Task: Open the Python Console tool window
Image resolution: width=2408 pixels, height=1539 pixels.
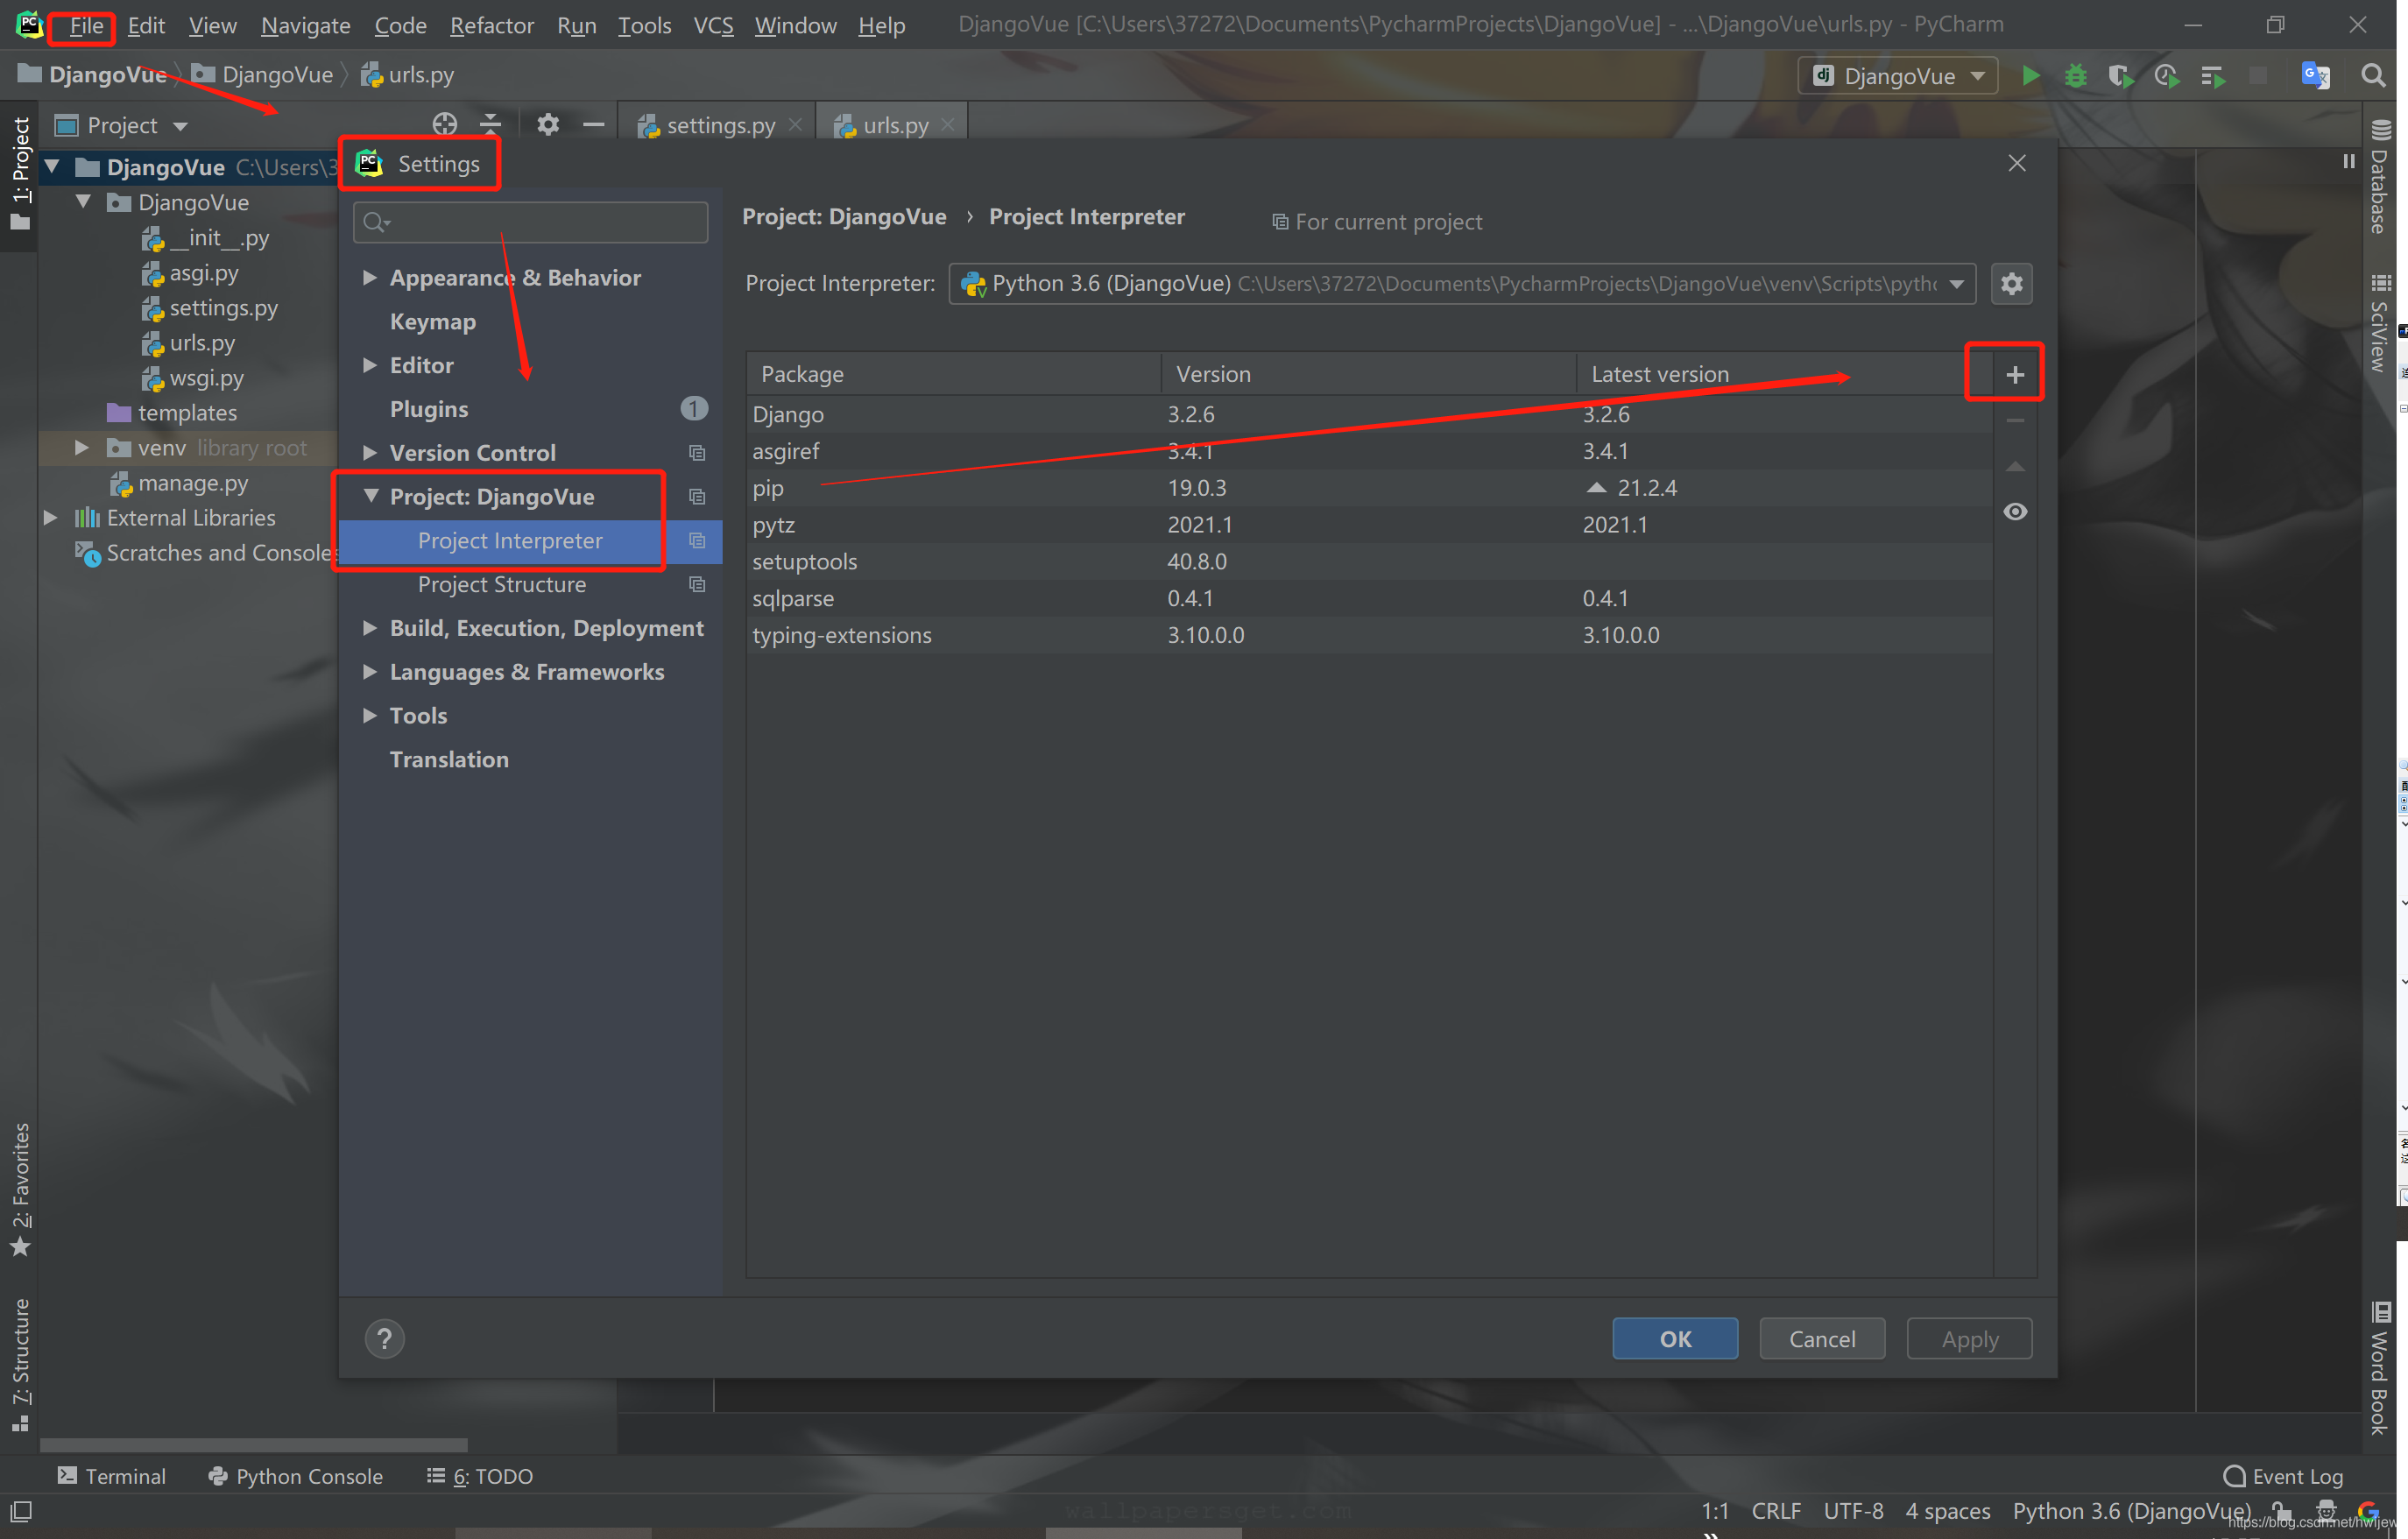Action: (x=296, y=1476)
